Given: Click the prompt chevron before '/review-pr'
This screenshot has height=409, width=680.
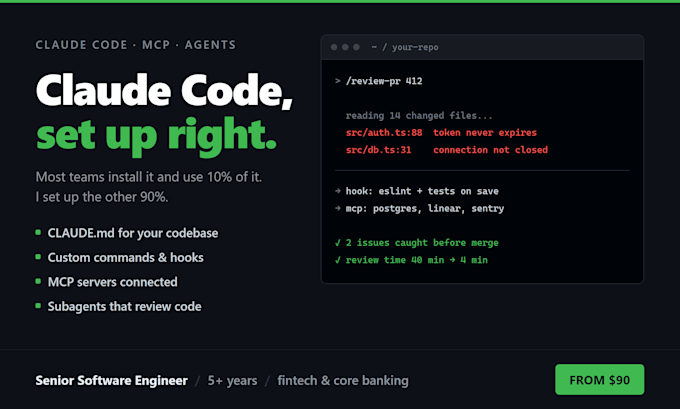Looking at the screenshot, I should tap(337, 81).
